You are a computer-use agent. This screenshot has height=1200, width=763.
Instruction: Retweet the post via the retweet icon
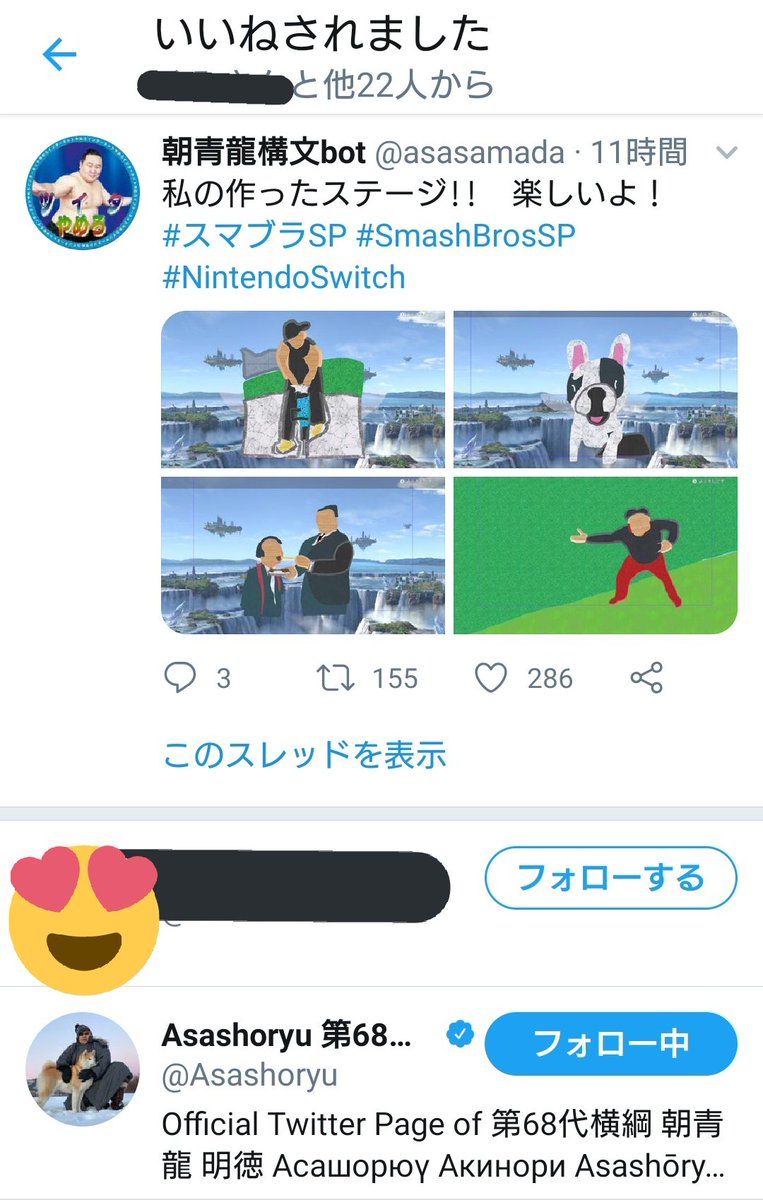[x=333, y=679]
